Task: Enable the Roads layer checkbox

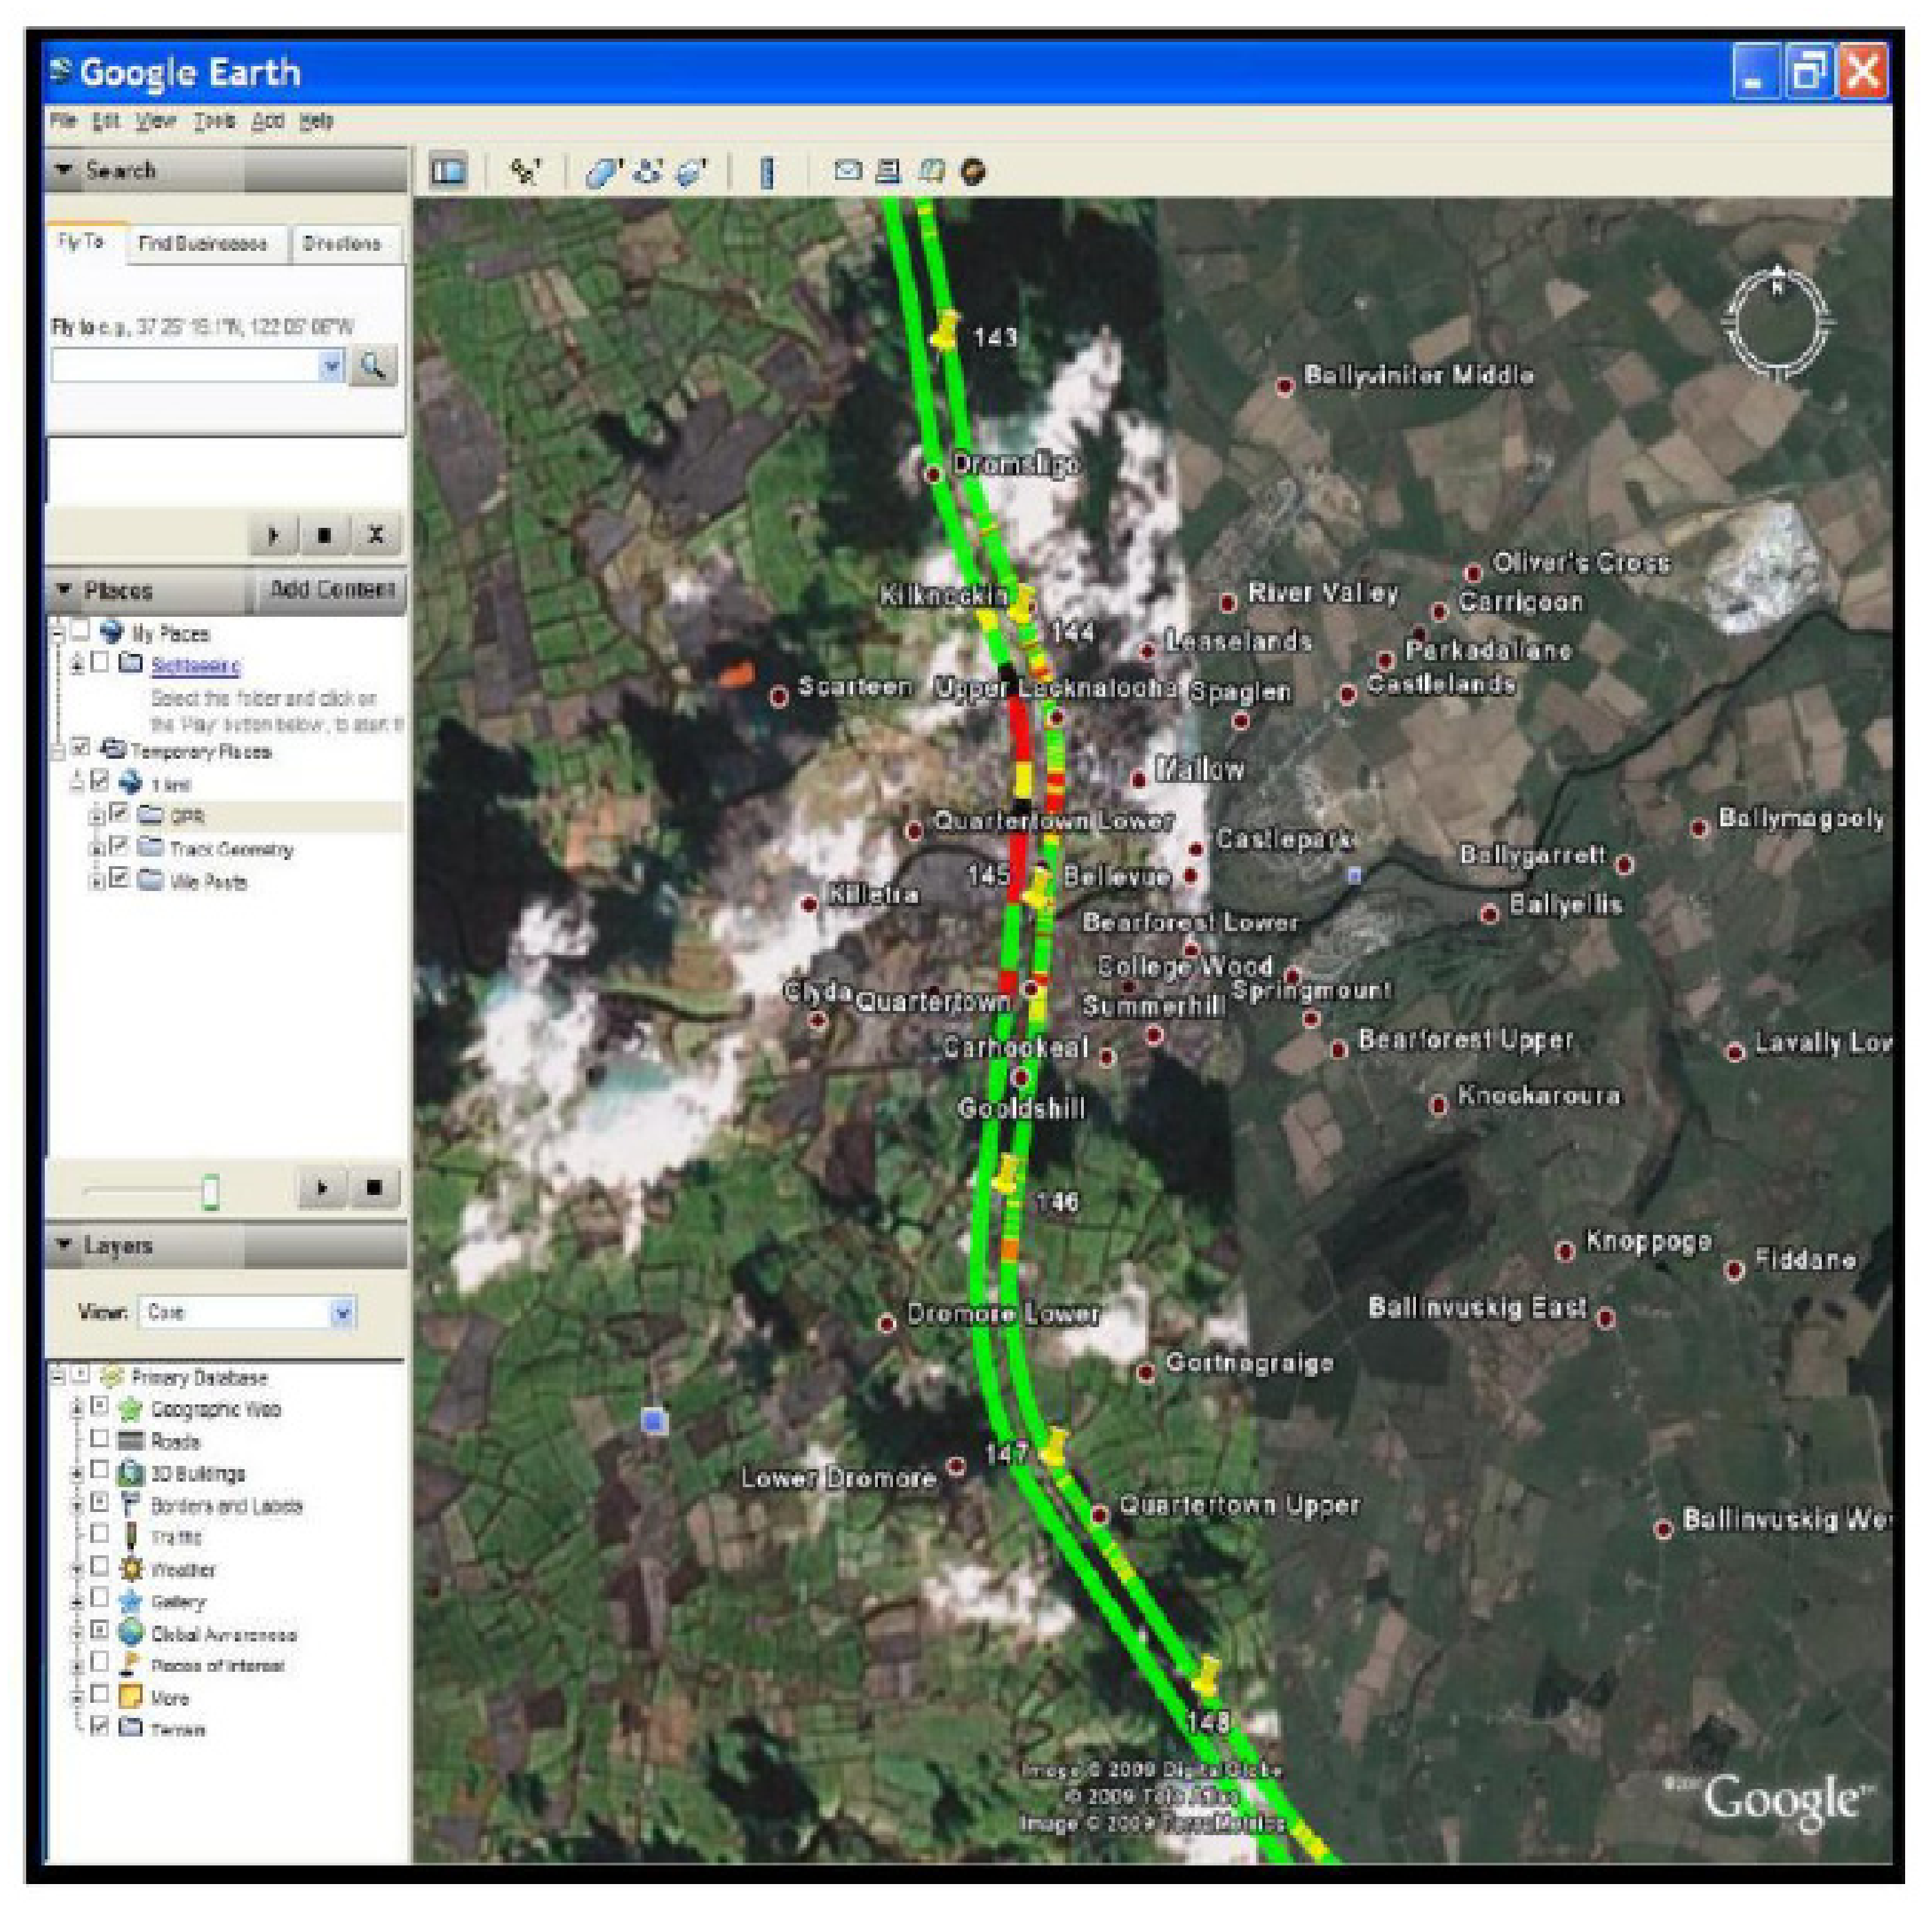Action: point(100,1439)
